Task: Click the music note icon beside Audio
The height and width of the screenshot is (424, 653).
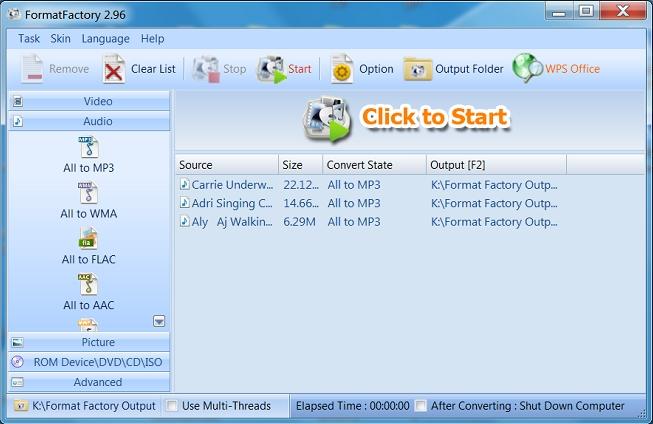Action: click(18, 121)
